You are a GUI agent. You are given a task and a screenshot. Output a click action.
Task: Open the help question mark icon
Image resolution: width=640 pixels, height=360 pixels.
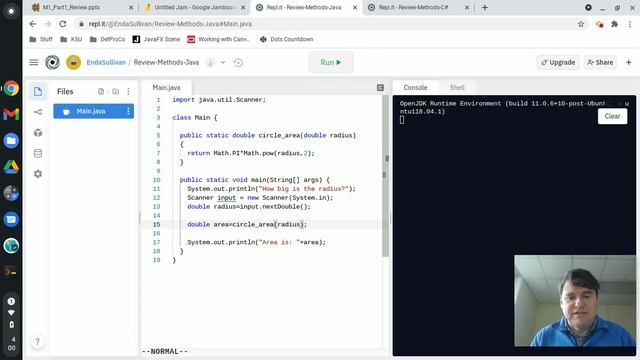point(37,341)
